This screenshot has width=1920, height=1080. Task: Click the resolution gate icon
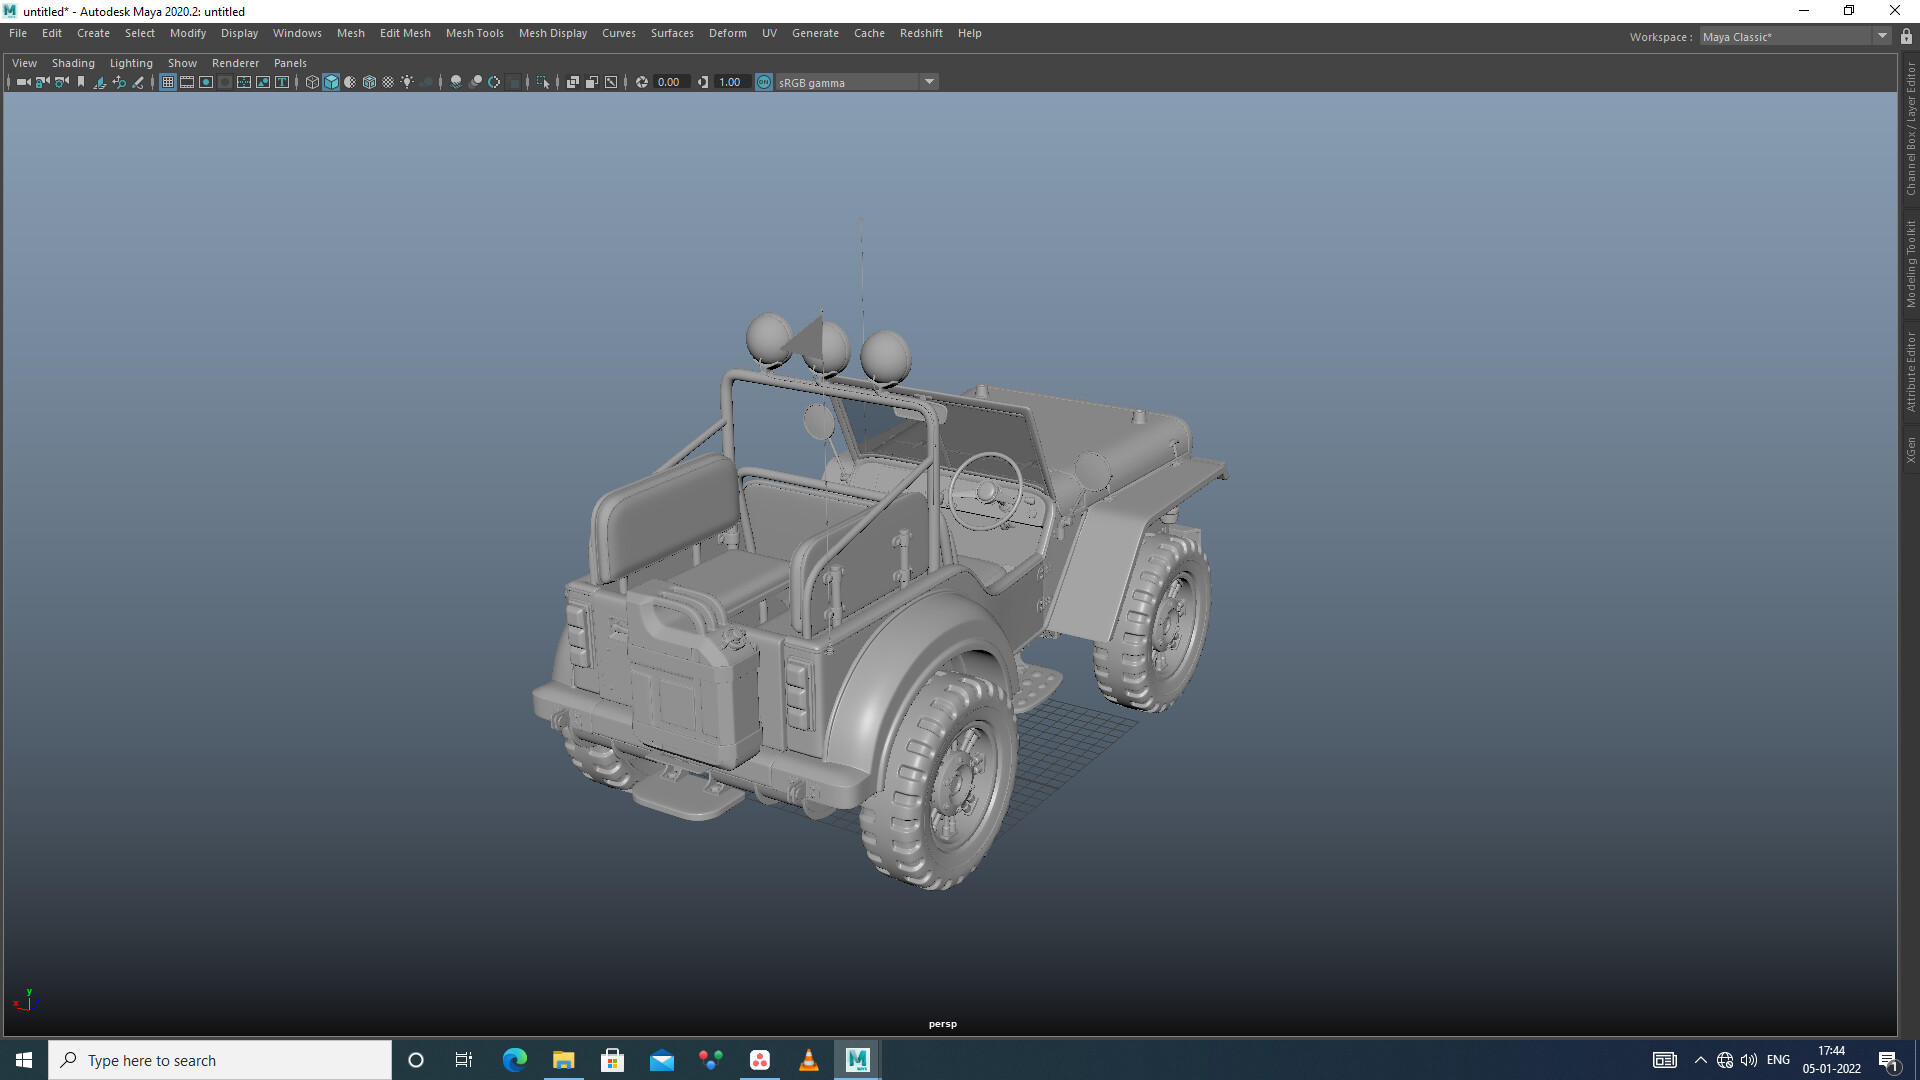[205, 82]
